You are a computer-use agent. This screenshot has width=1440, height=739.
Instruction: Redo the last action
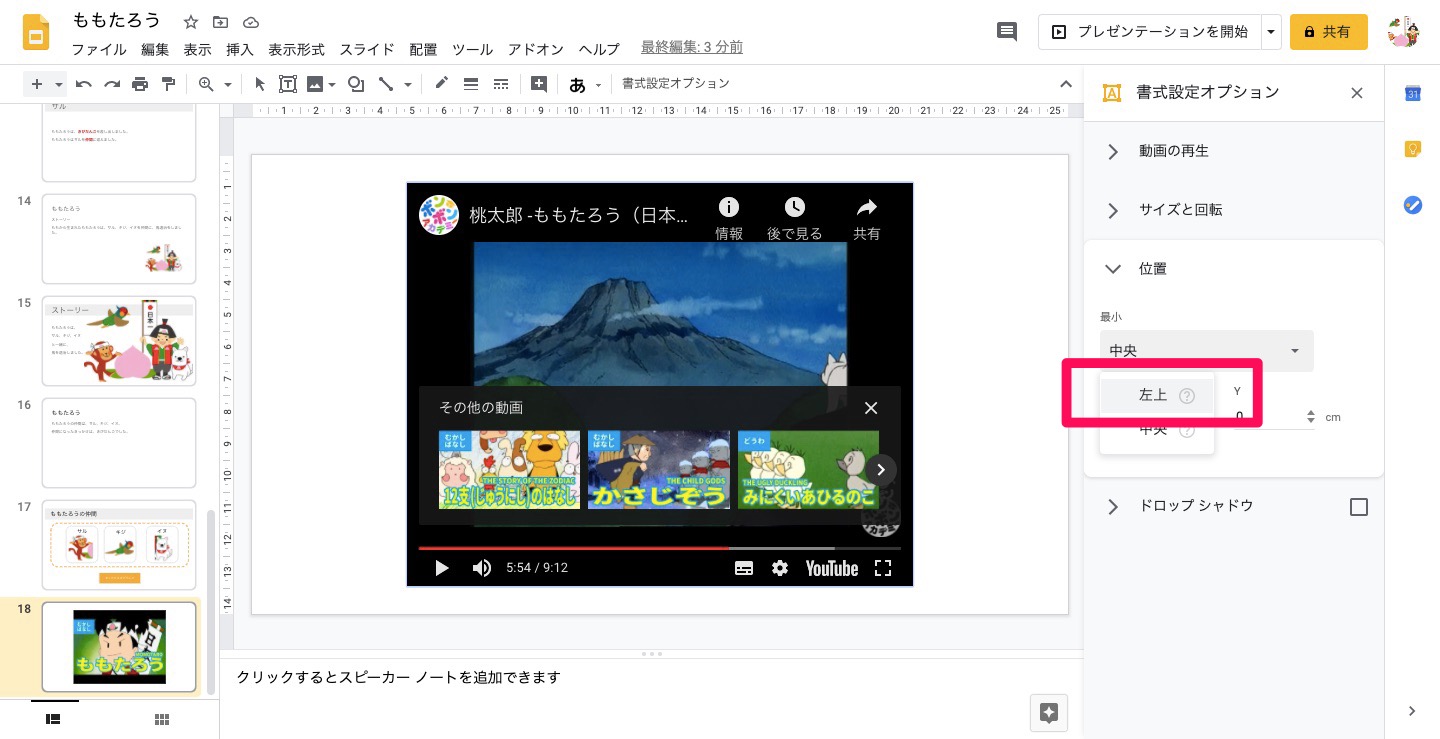pos(112,84)
